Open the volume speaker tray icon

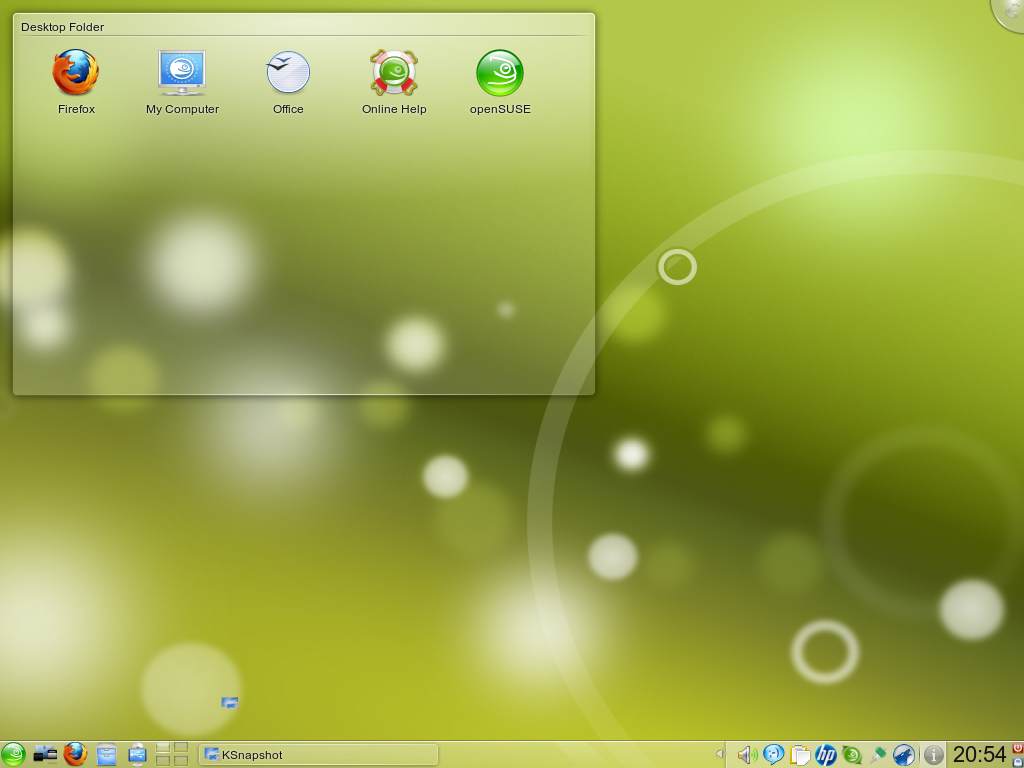pyautogui.click(x=746, y=755)
